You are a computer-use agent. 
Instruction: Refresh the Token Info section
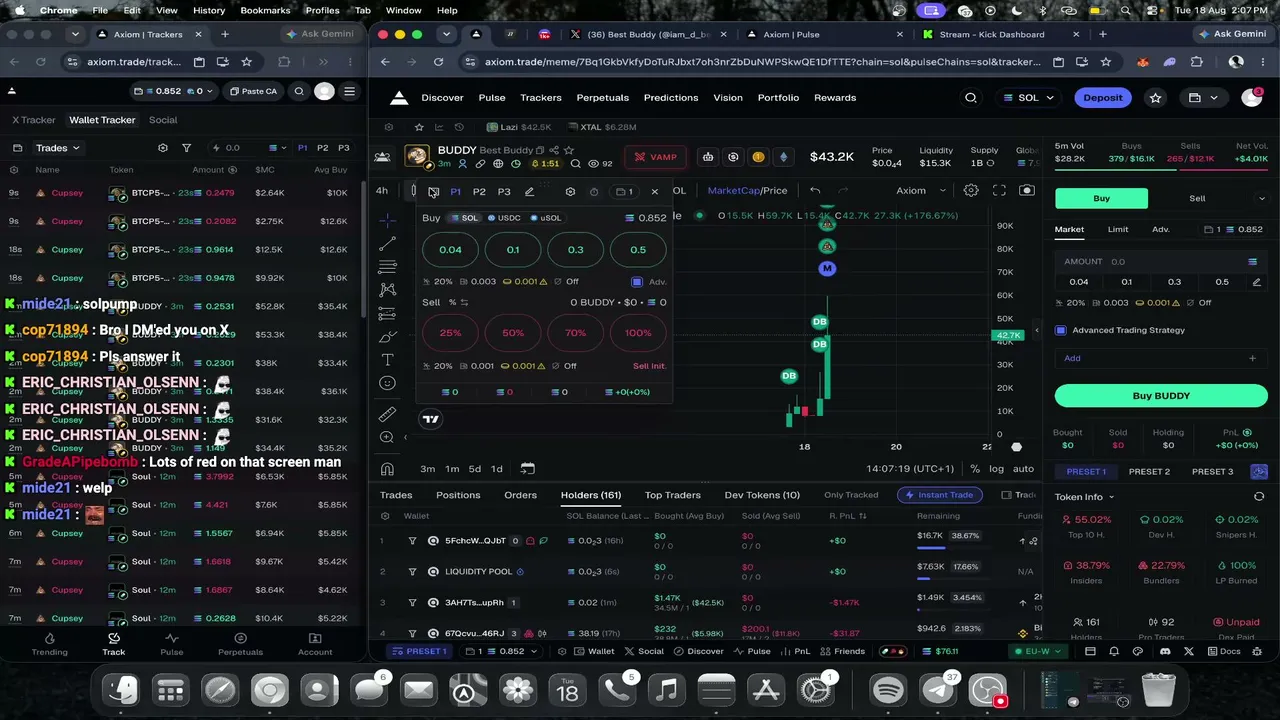click(1259, 497)
